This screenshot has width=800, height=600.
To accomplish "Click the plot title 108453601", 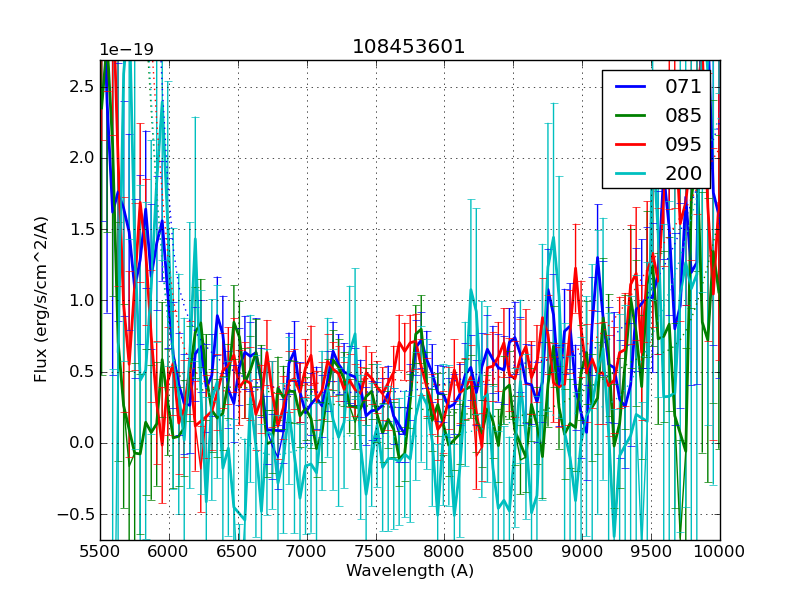I will click(409, 47).
